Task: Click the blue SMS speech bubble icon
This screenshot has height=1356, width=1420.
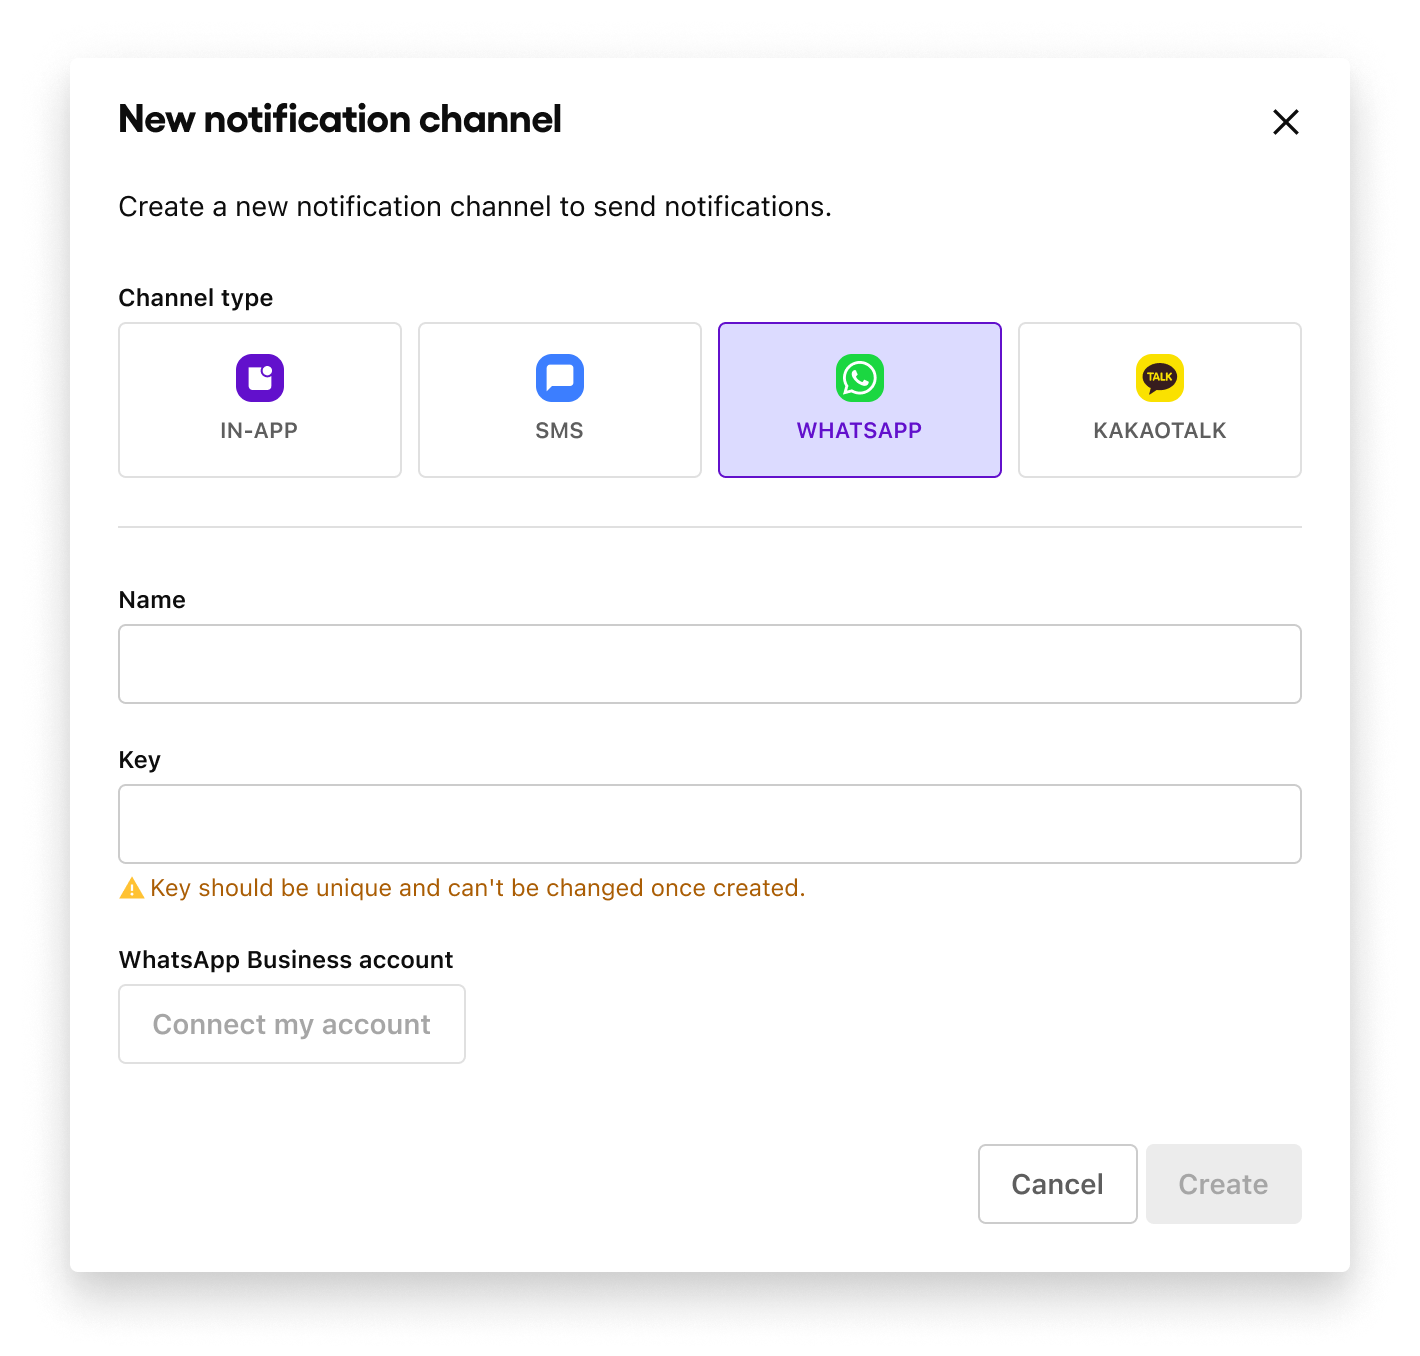Action: click(560, 378)
